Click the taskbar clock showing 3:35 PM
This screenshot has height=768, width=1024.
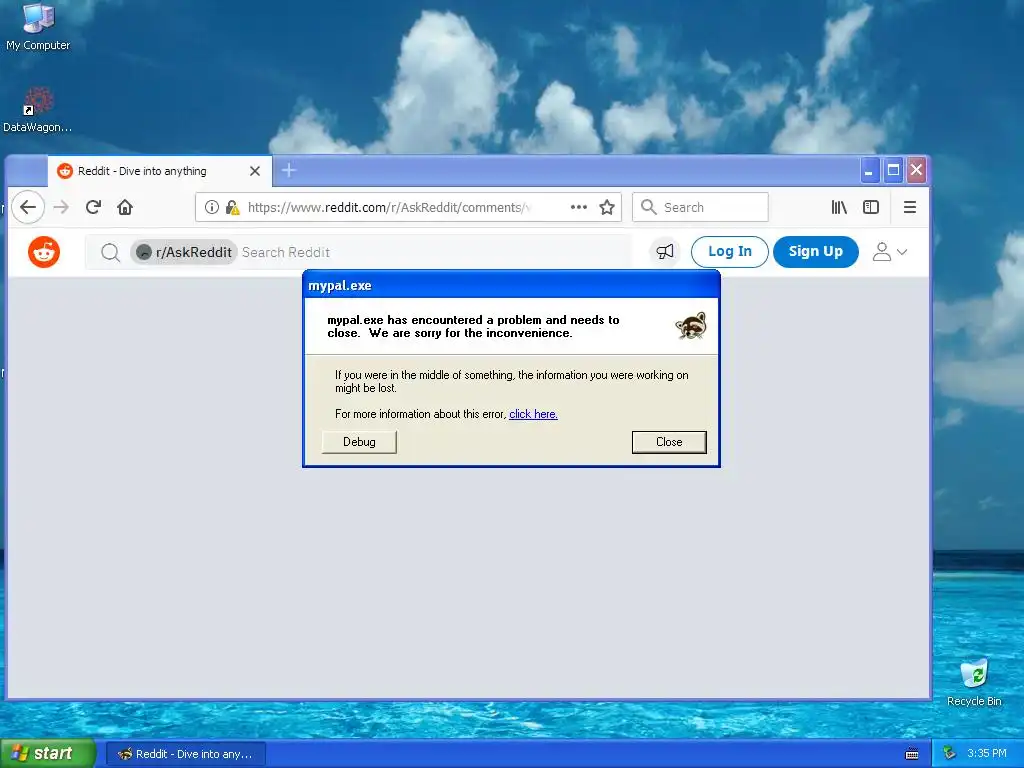(x=987, y=753)
